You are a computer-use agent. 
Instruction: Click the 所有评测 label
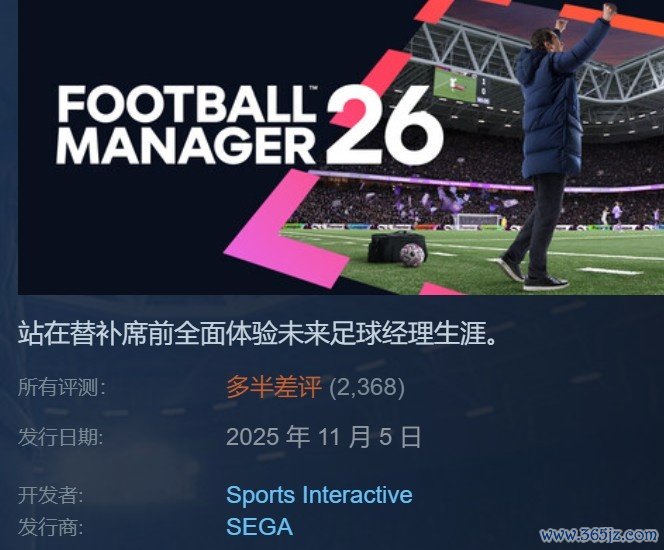click(62, 388)
